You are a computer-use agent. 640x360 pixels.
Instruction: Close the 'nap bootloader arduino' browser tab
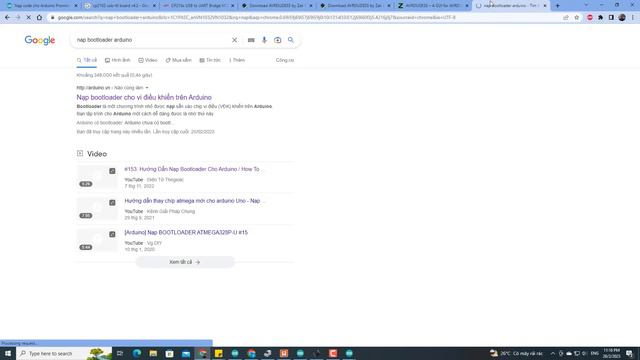click(544, 6)
